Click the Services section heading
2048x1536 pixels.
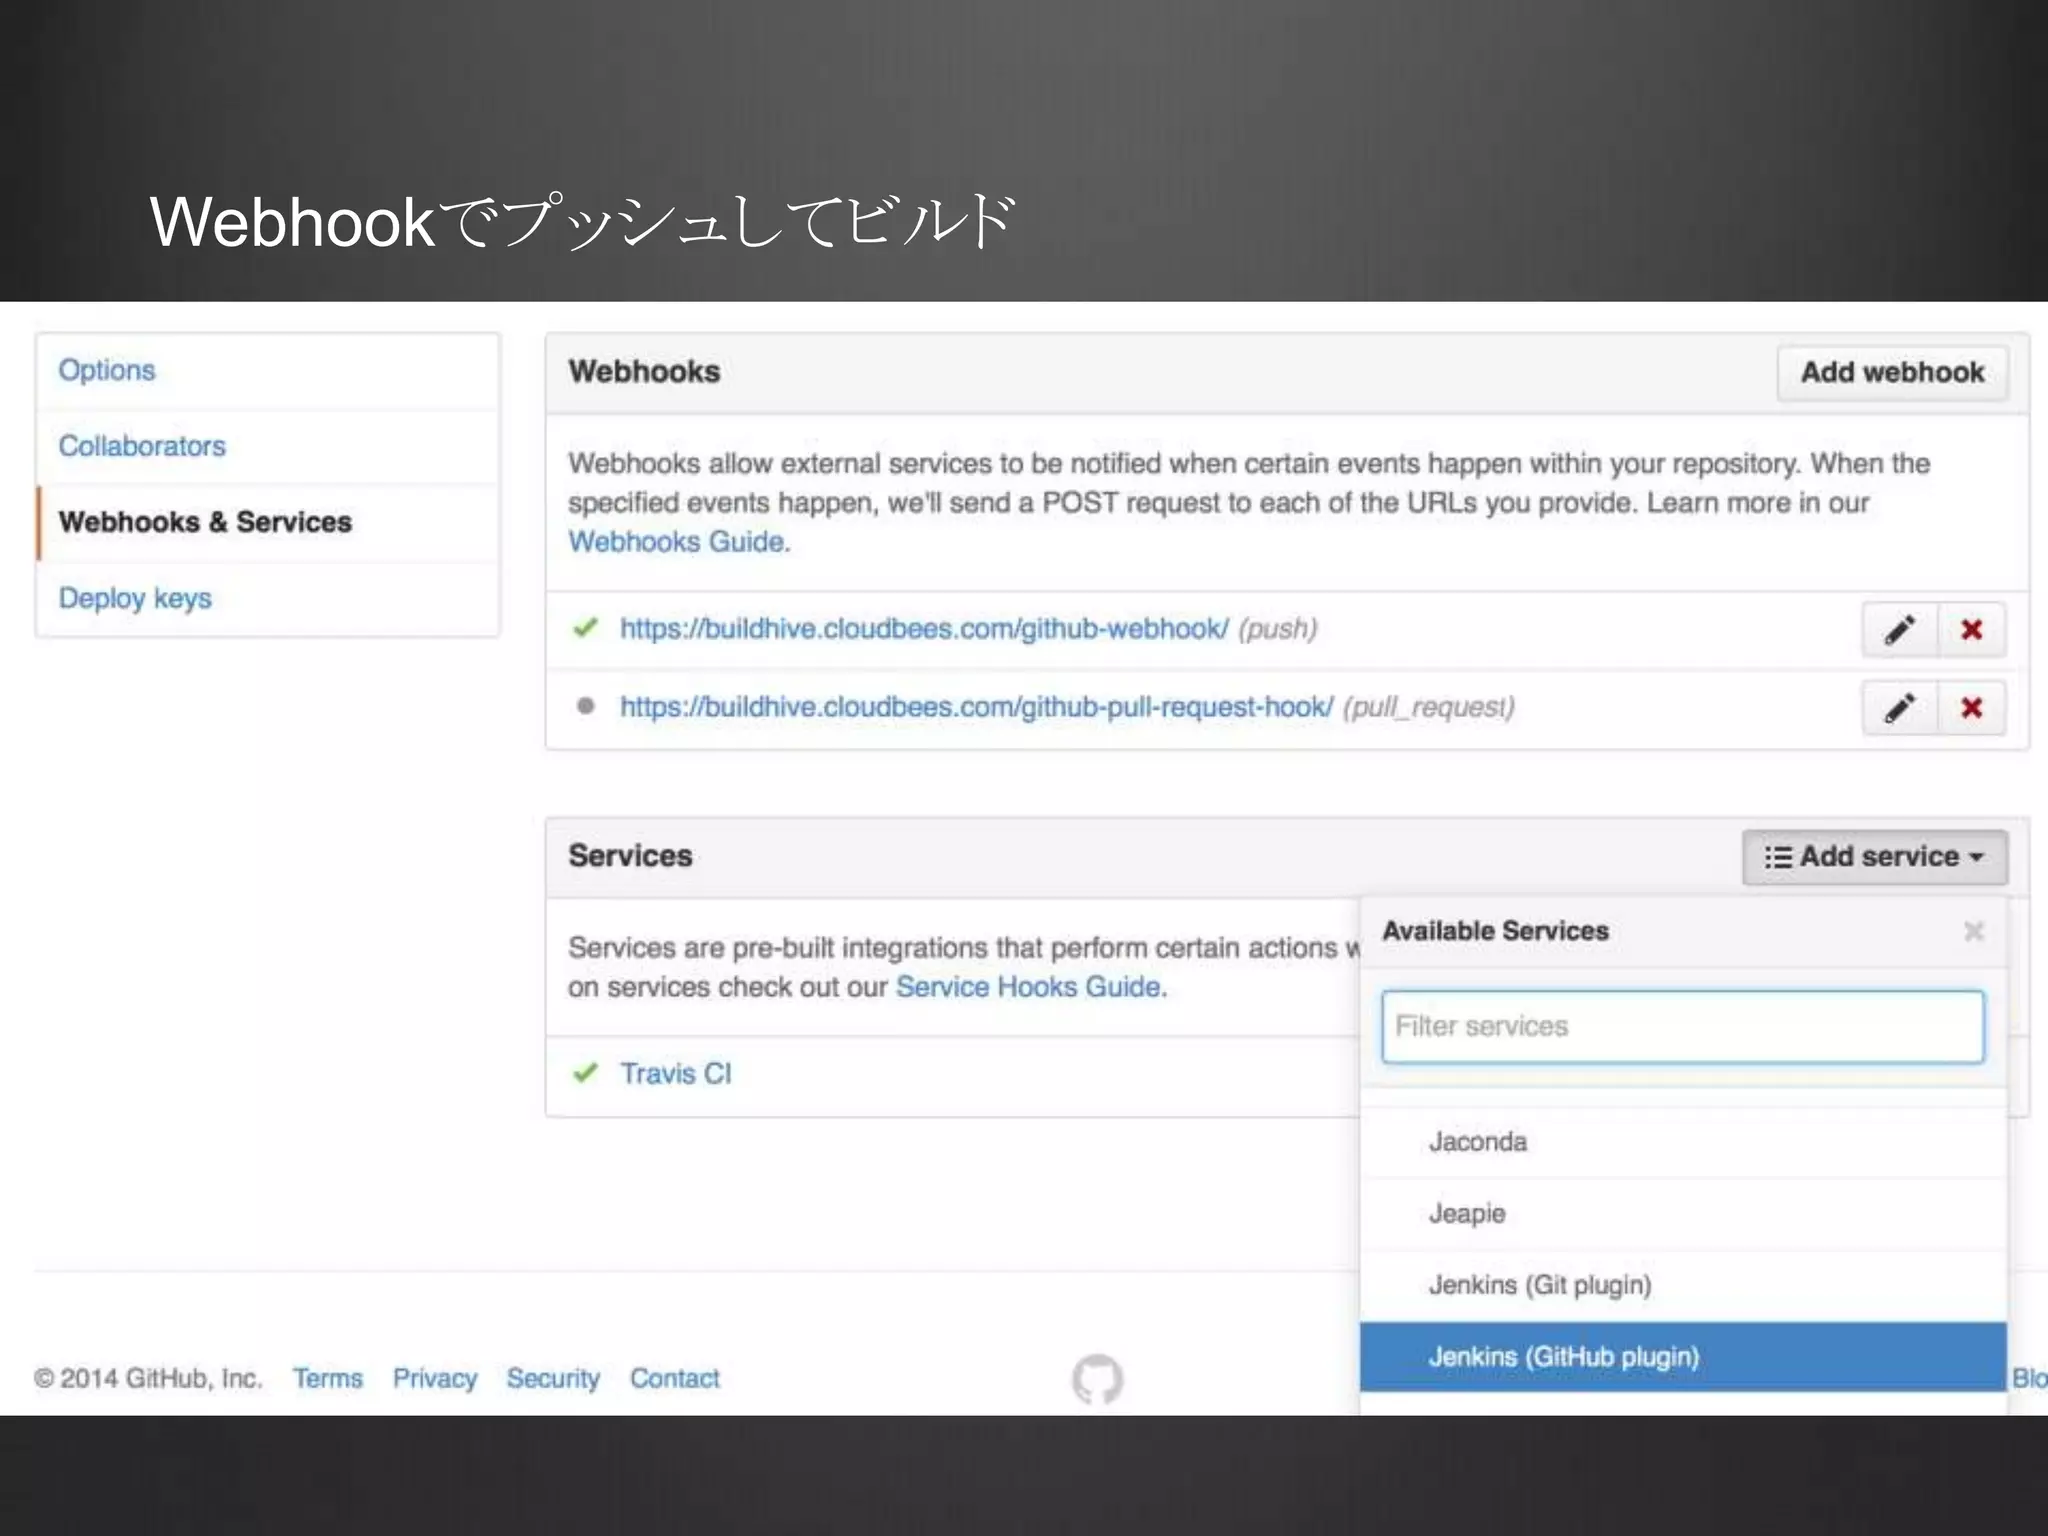coord(630,856)
